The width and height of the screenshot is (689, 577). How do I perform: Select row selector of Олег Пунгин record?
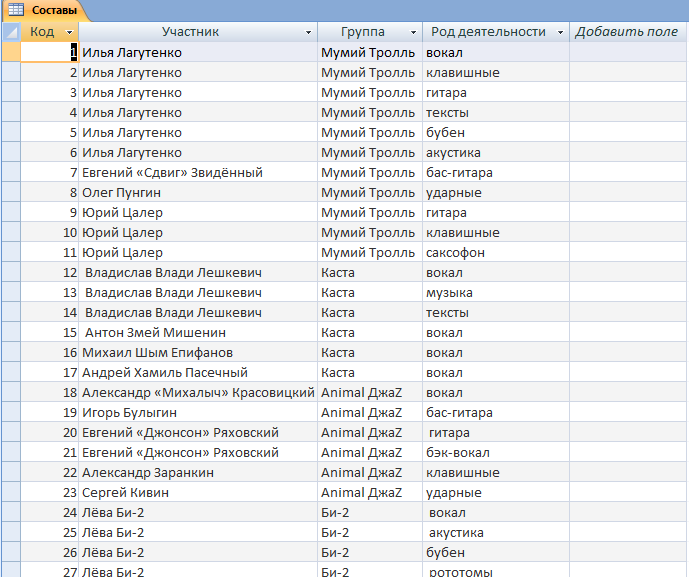[11, 192]
